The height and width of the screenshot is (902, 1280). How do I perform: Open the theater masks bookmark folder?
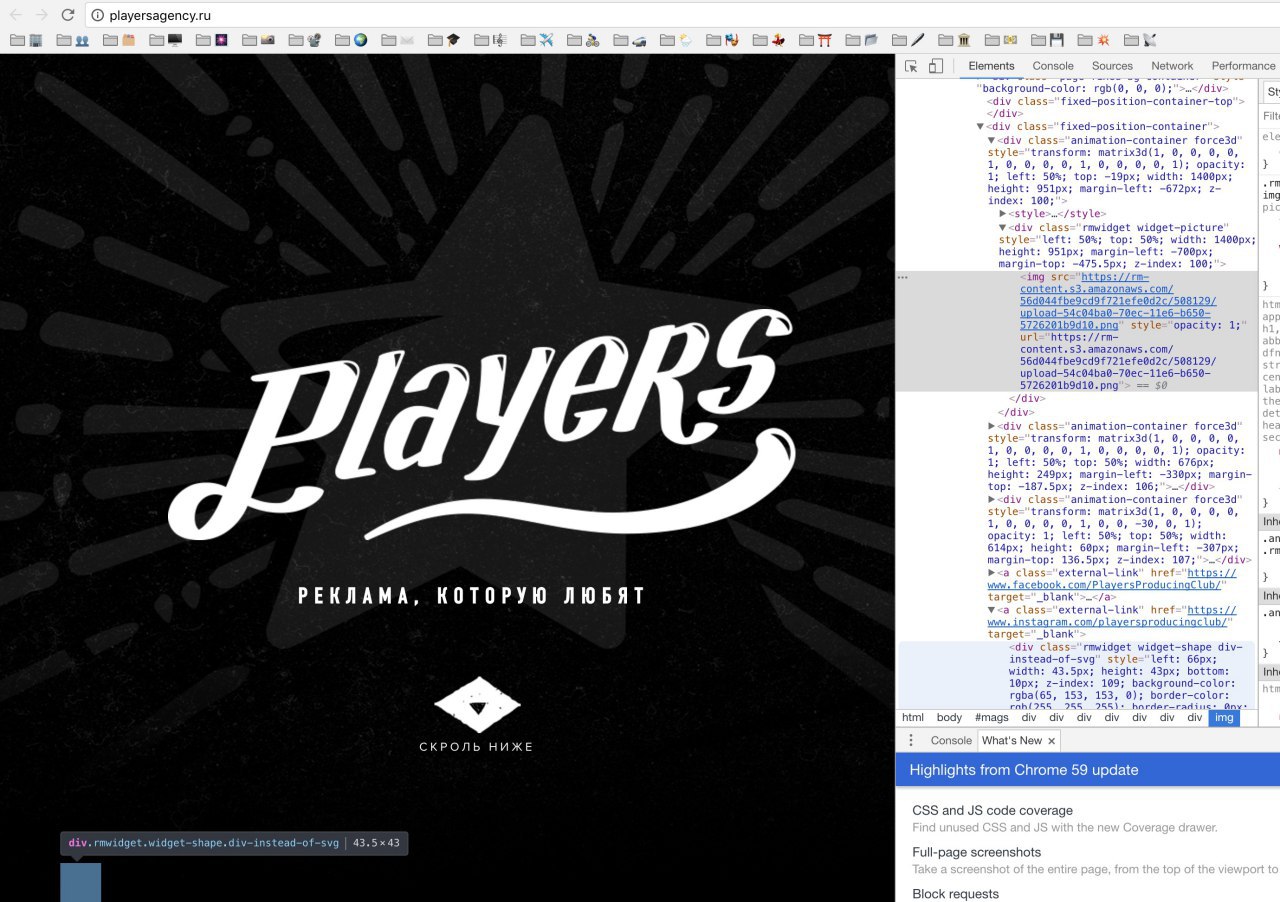point(723,40)
